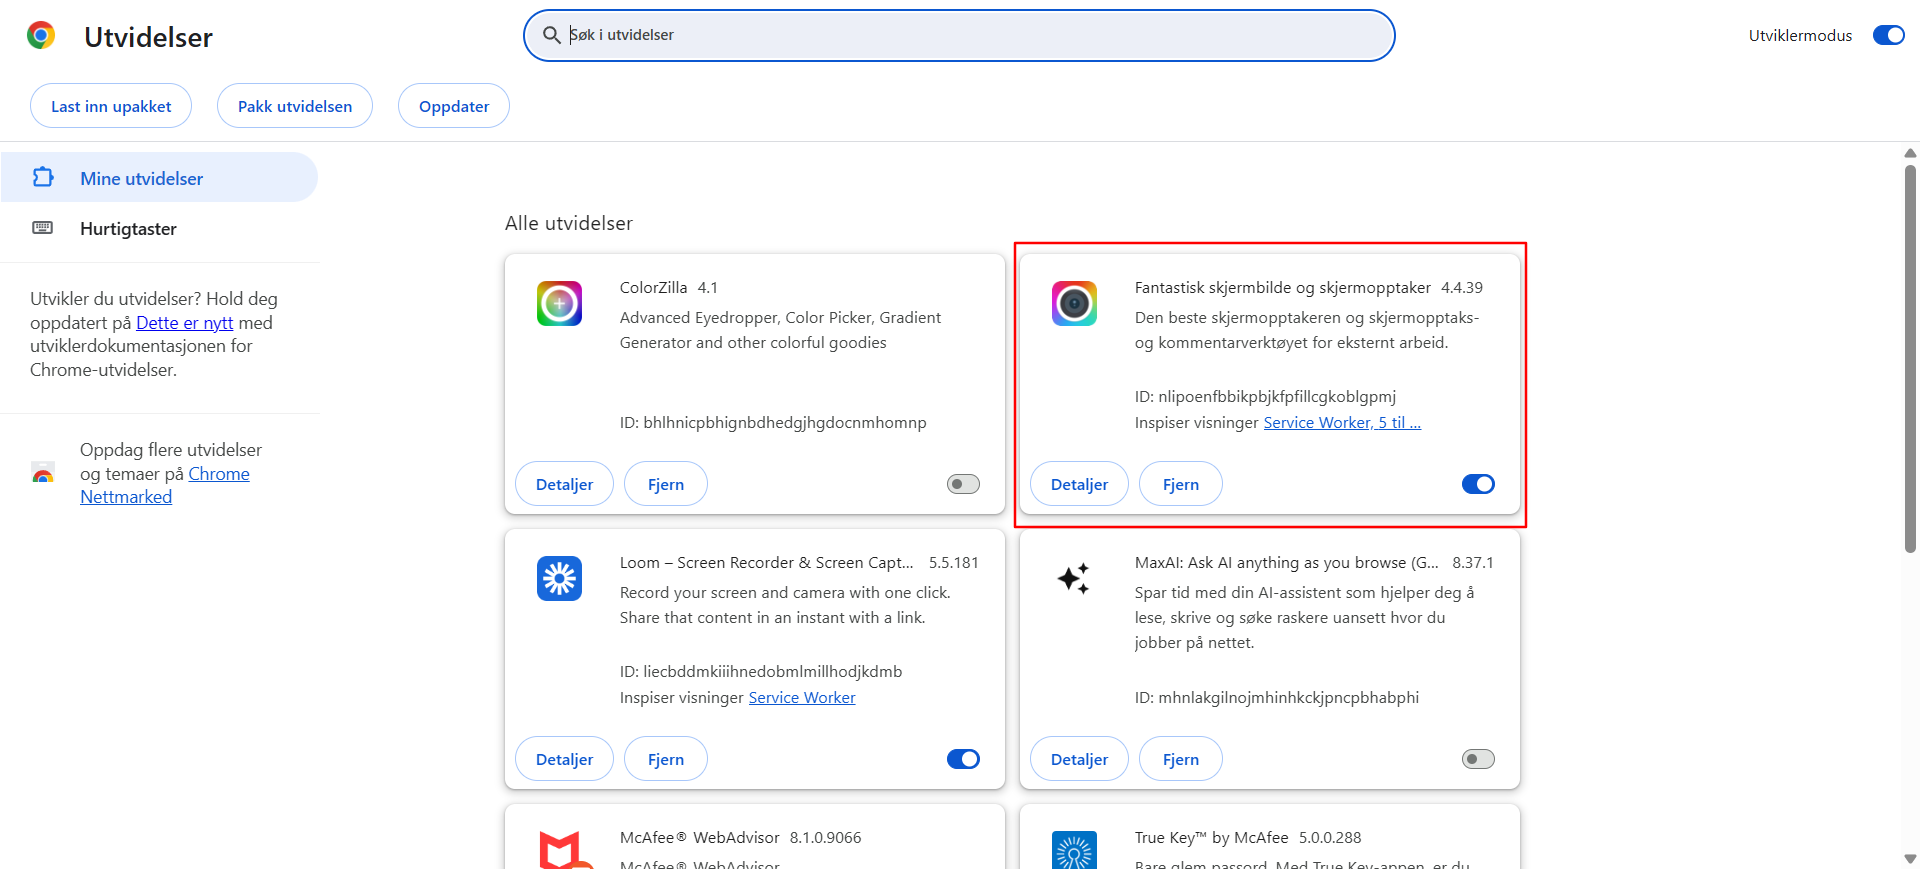1920x869 pixels.
Task: Turn off Utviklermodus toggle
Action: pyautogui.click(x=1888, y=35)
